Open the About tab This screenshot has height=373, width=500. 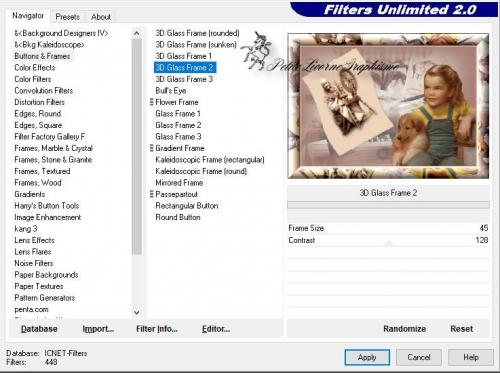pos(101,17)
